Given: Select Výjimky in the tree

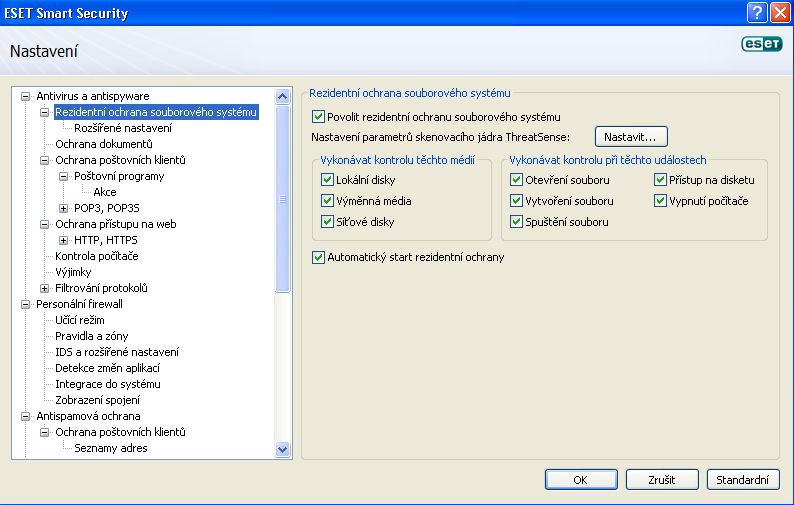Looking at the screenshot, I should (x=73, y=273).
